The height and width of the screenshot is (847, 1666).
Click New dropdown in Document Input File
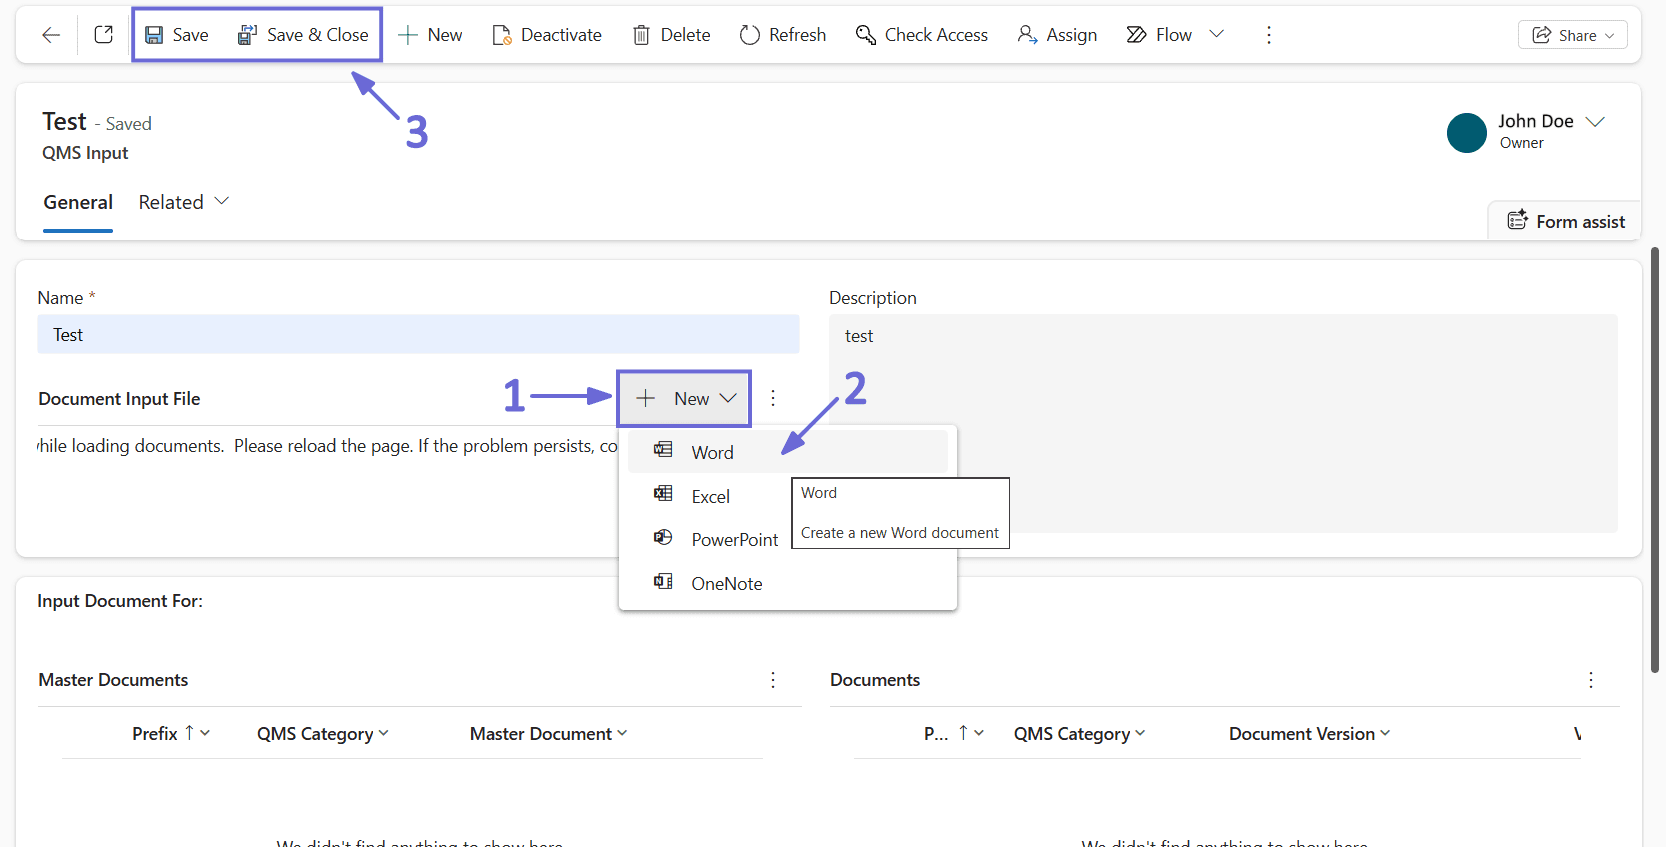pyautogui.click(x=686, y=398)
